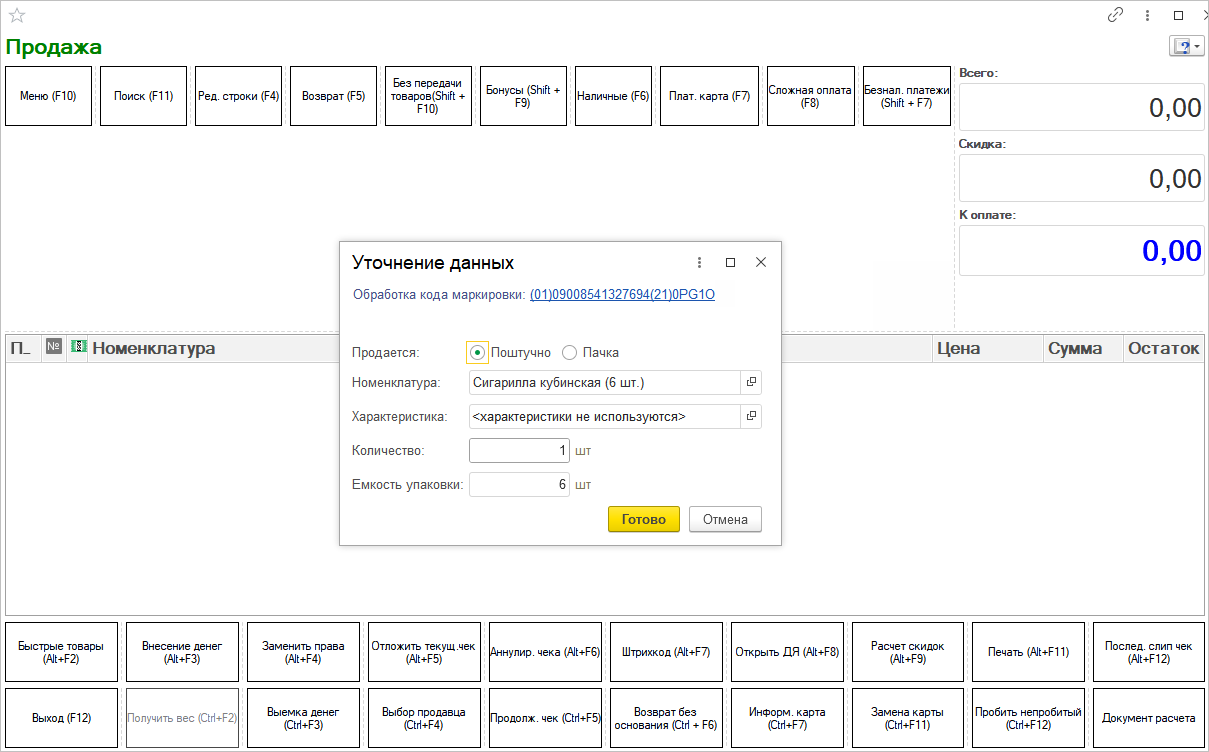Open the main window's three-dot options menu
Image resolution: width=1209 pixels, height=752 pixels.
click(x=1147, y=15)
